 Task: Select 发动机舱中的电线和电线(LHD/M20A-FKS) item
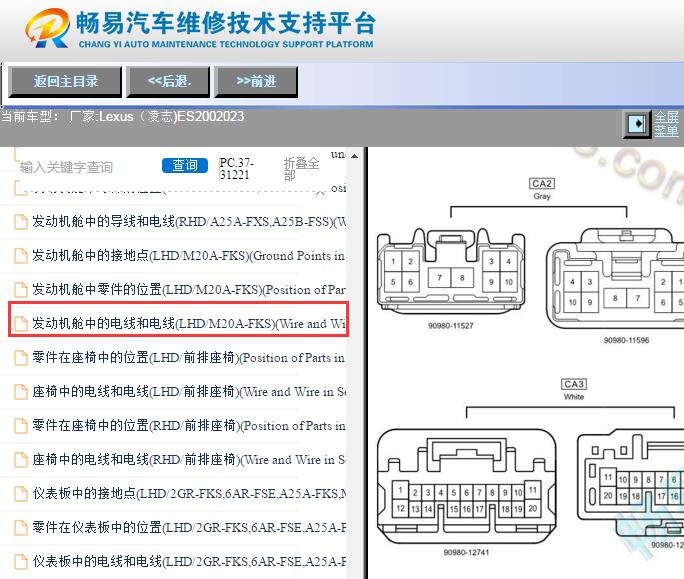(x=189, y=324)
